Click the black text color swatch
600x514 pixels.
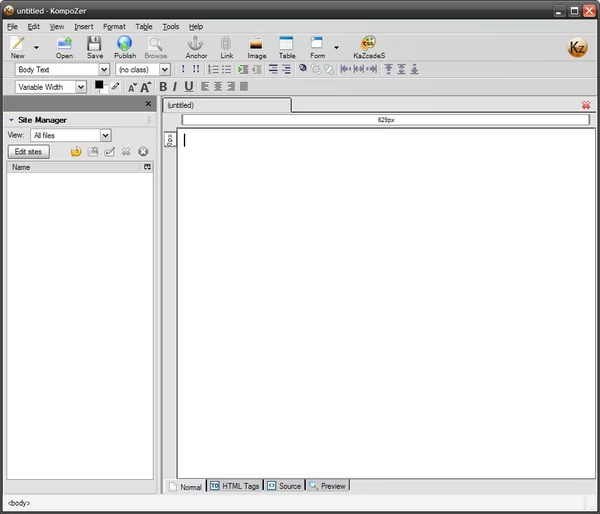[99, 85]
